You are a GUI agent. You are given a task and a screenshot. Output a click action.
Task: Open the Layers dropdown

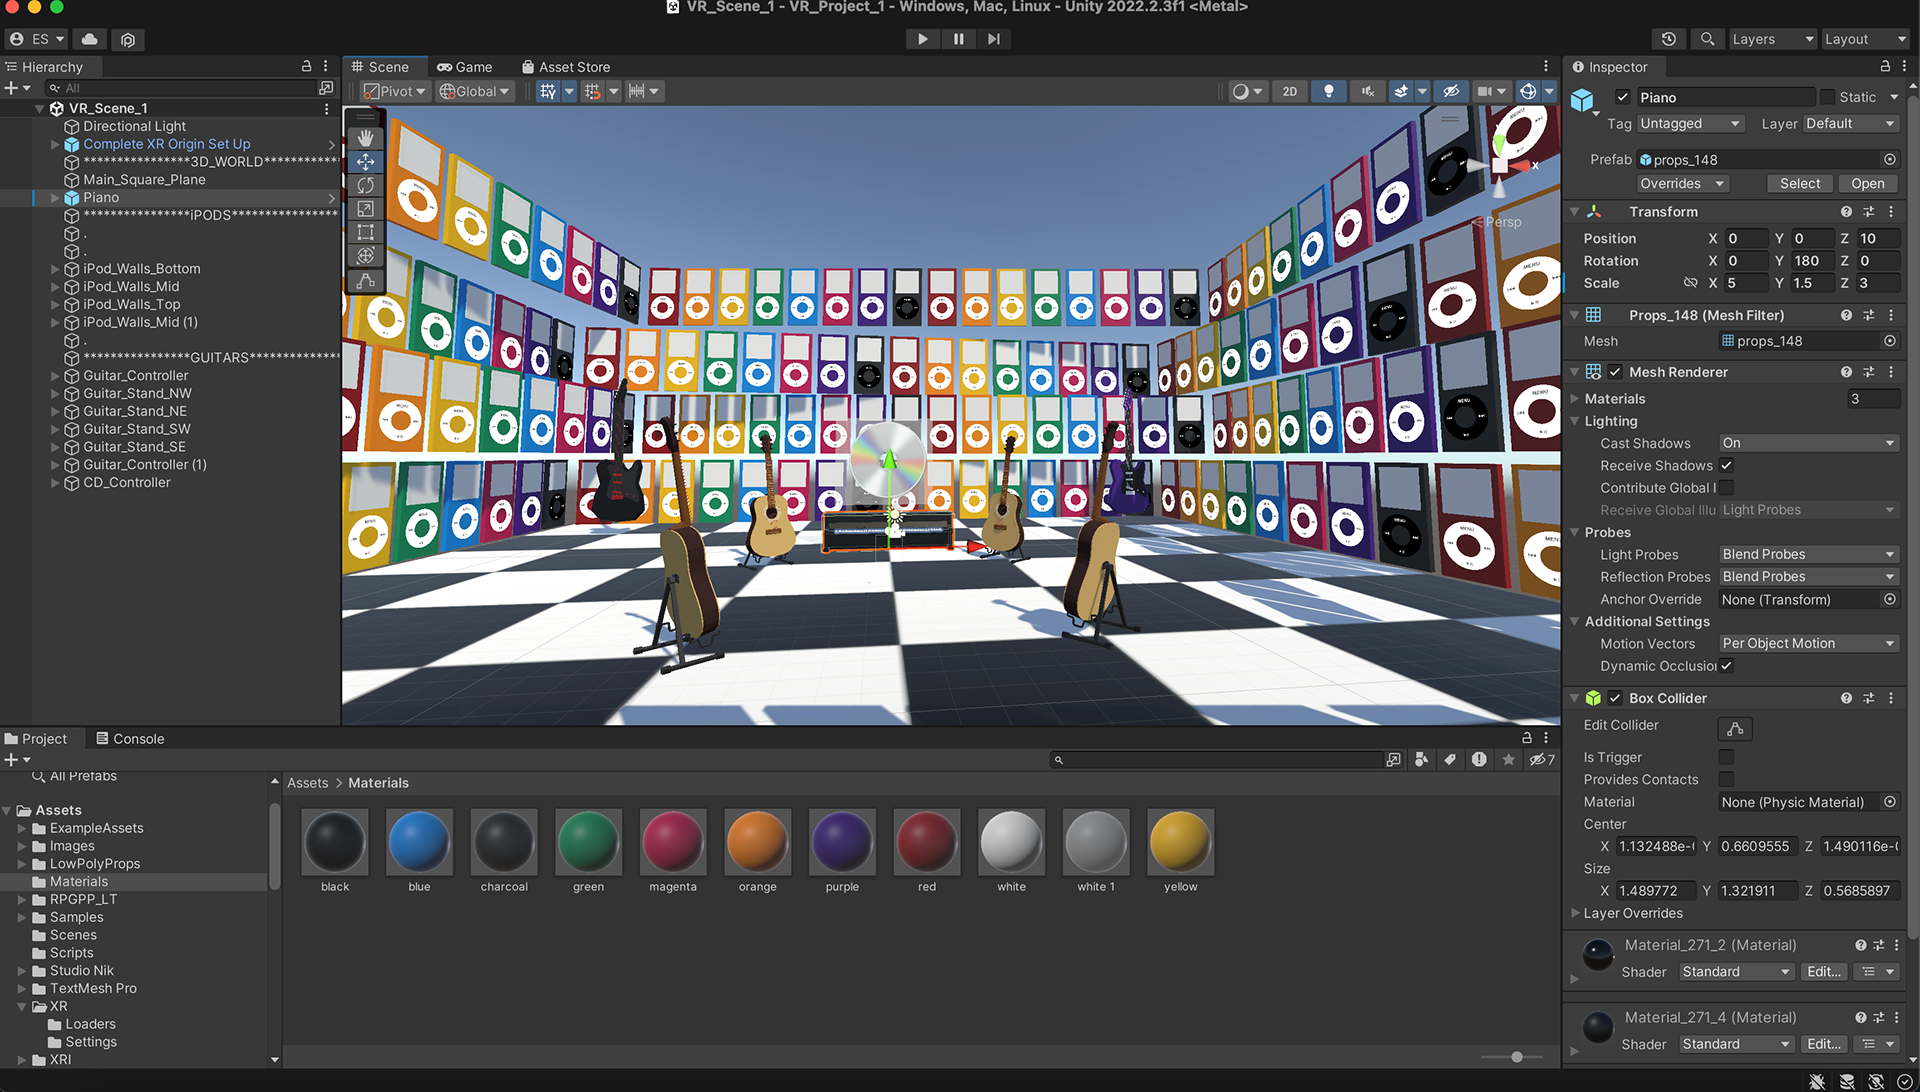click(1772, 39)
